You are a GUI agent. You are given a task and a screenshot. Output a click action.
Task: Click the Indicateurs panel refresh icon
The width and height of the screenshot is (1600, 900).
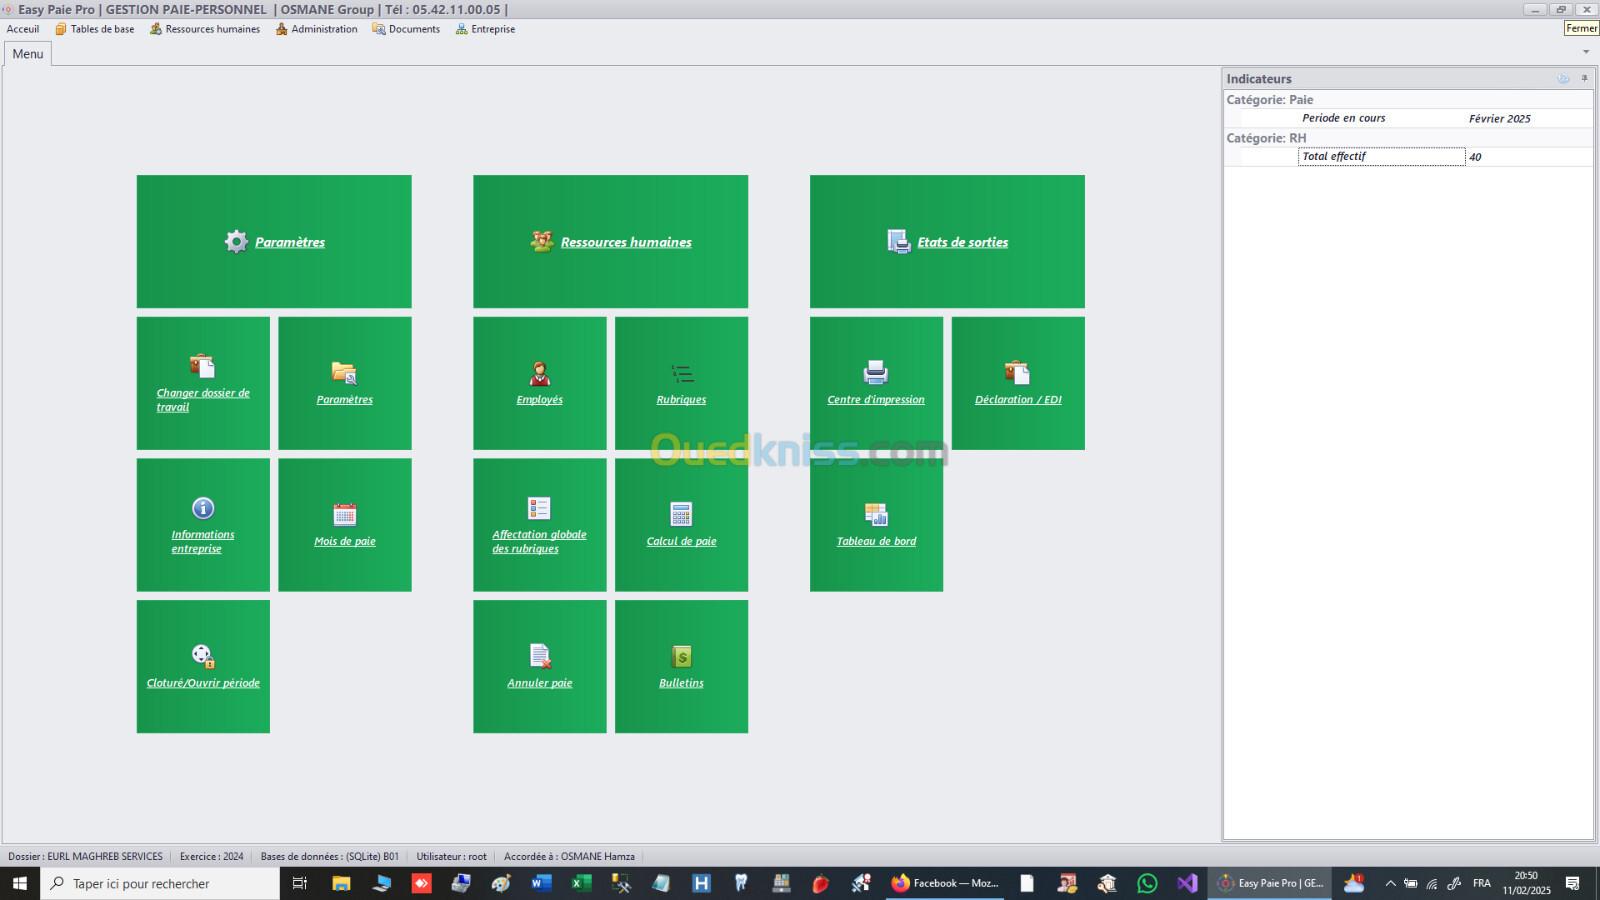tap(1563, 78)
